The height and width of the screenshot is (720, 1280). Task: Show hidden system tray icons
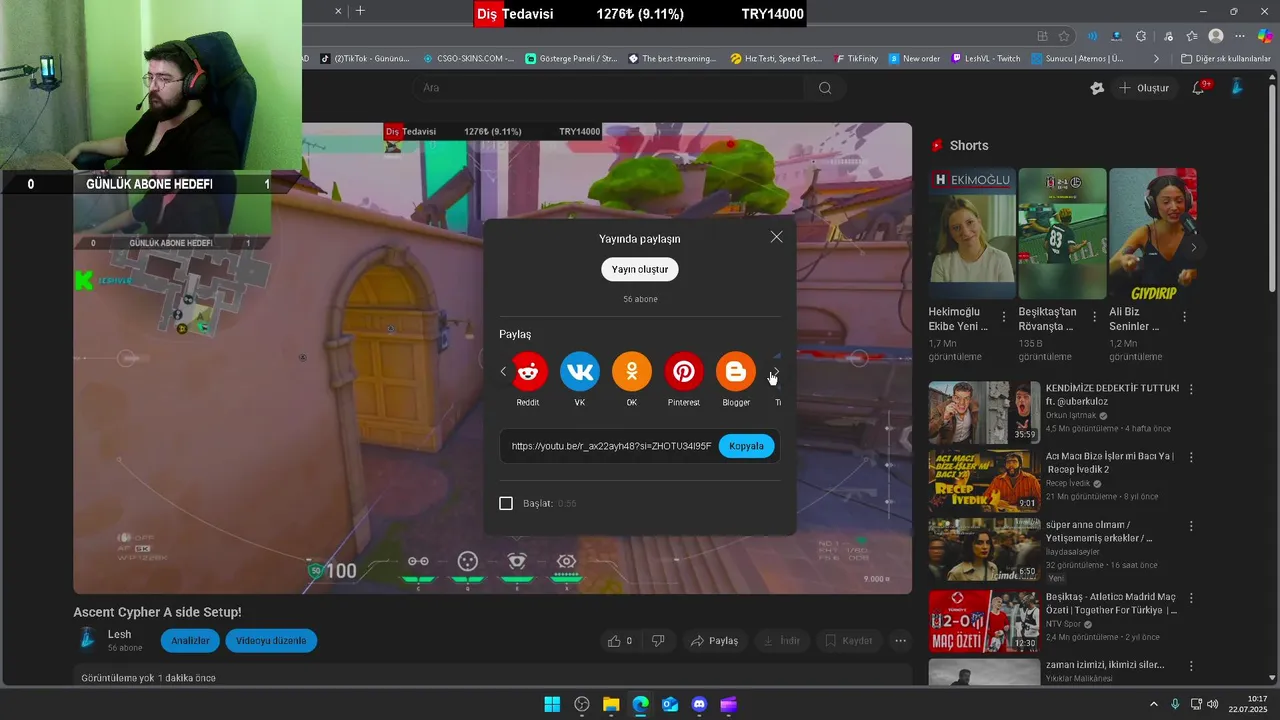click(1153, 704)
